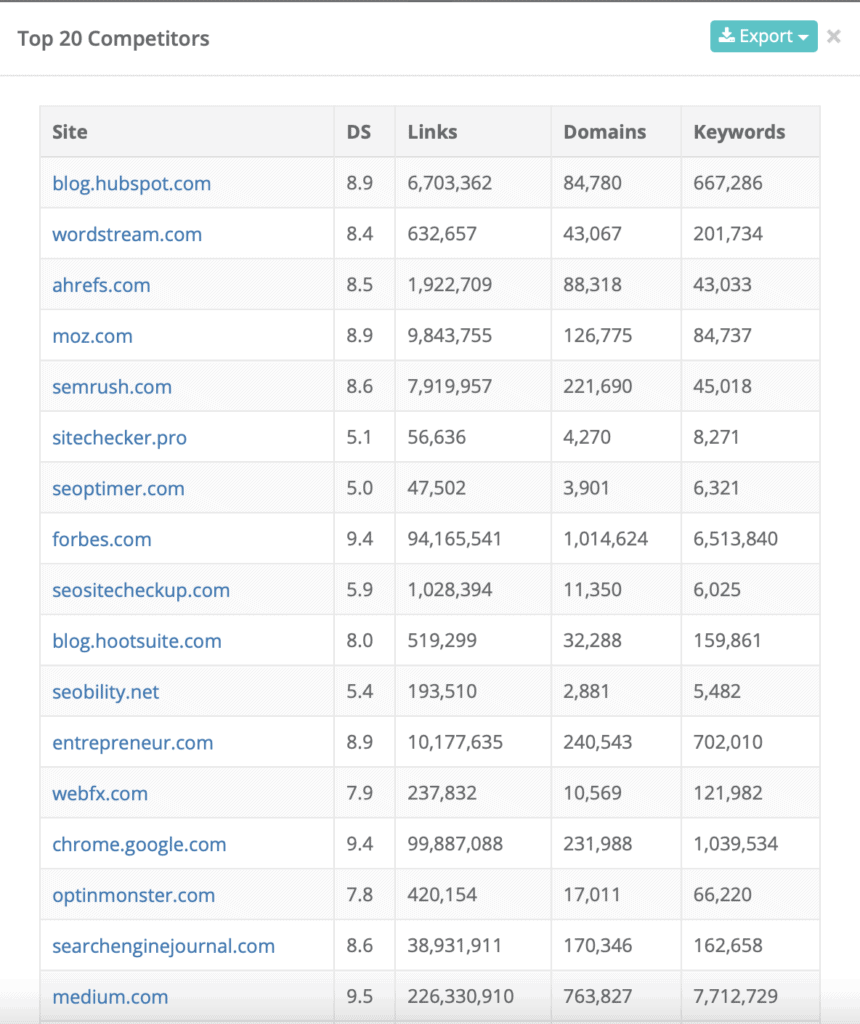Select links value 1,922,709

click(449, 285)
